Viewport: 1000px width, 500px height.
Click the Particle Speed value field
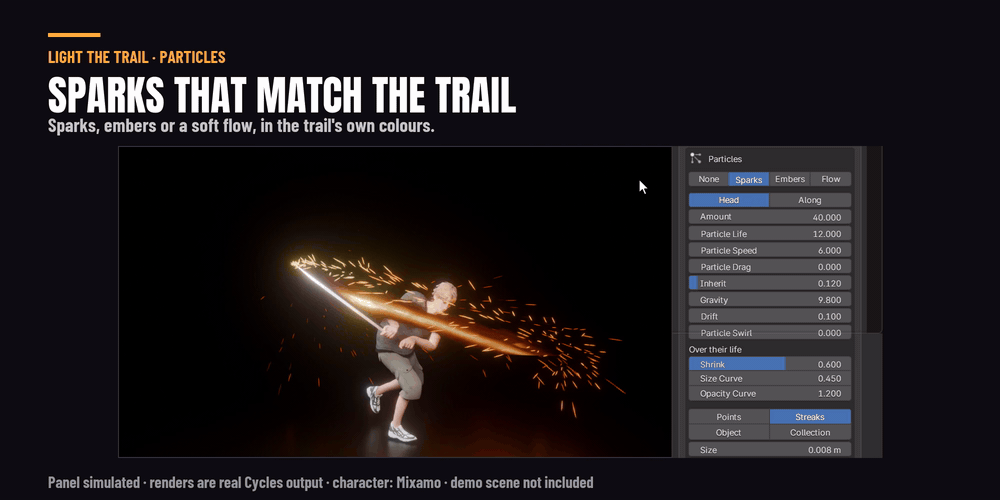[770, 250]
